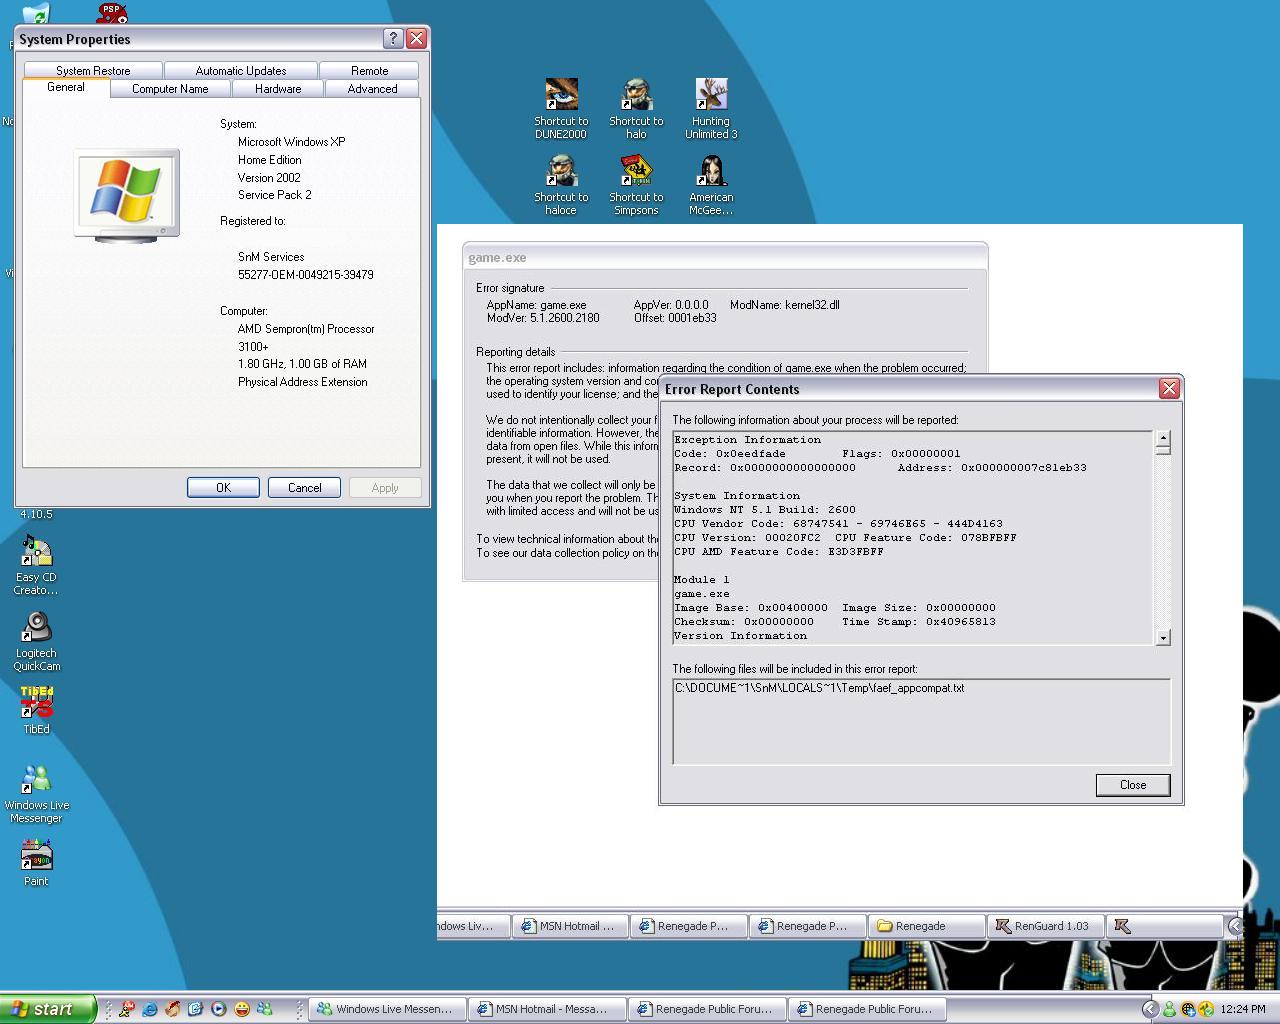Launch American McGee desktop shortcut
The height and width of the screenshot is (1024, 1280).
pos(711,171)
